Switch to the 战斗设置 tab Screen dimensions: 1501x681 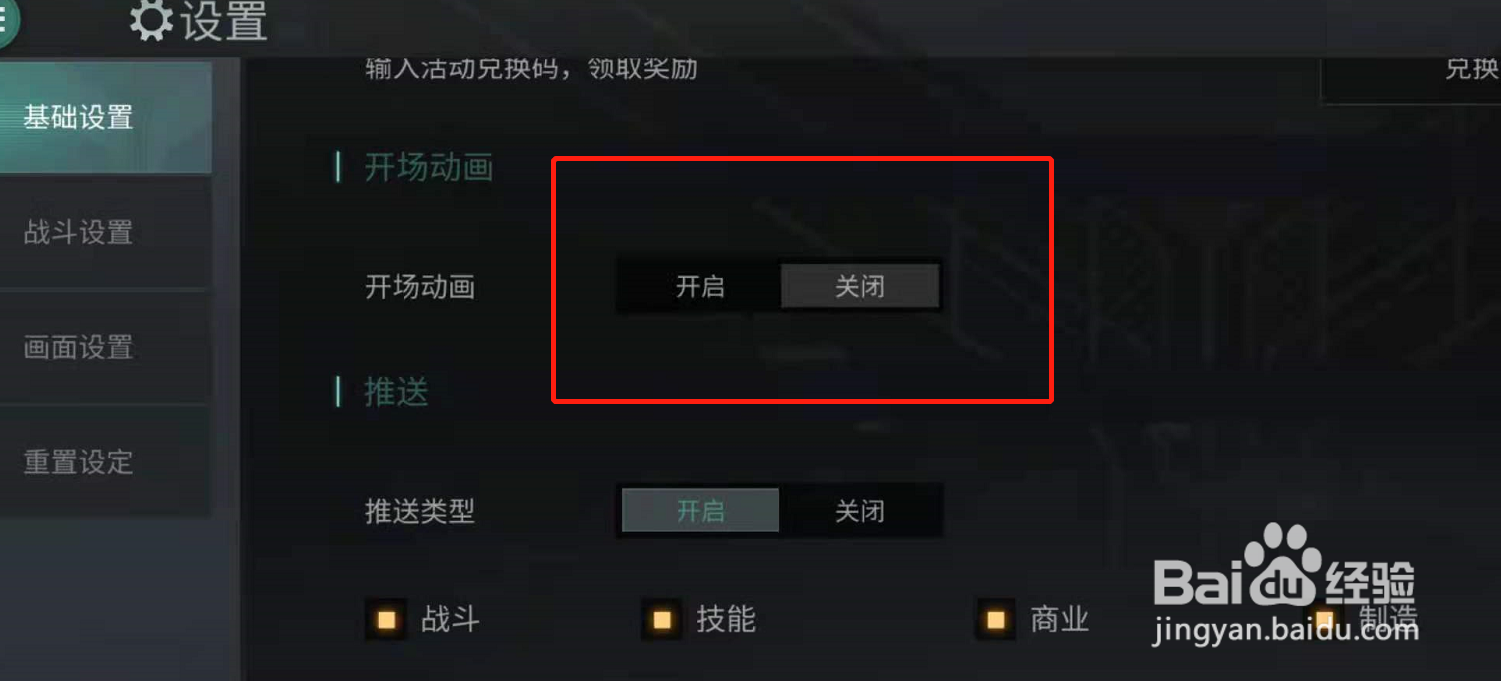104,233
